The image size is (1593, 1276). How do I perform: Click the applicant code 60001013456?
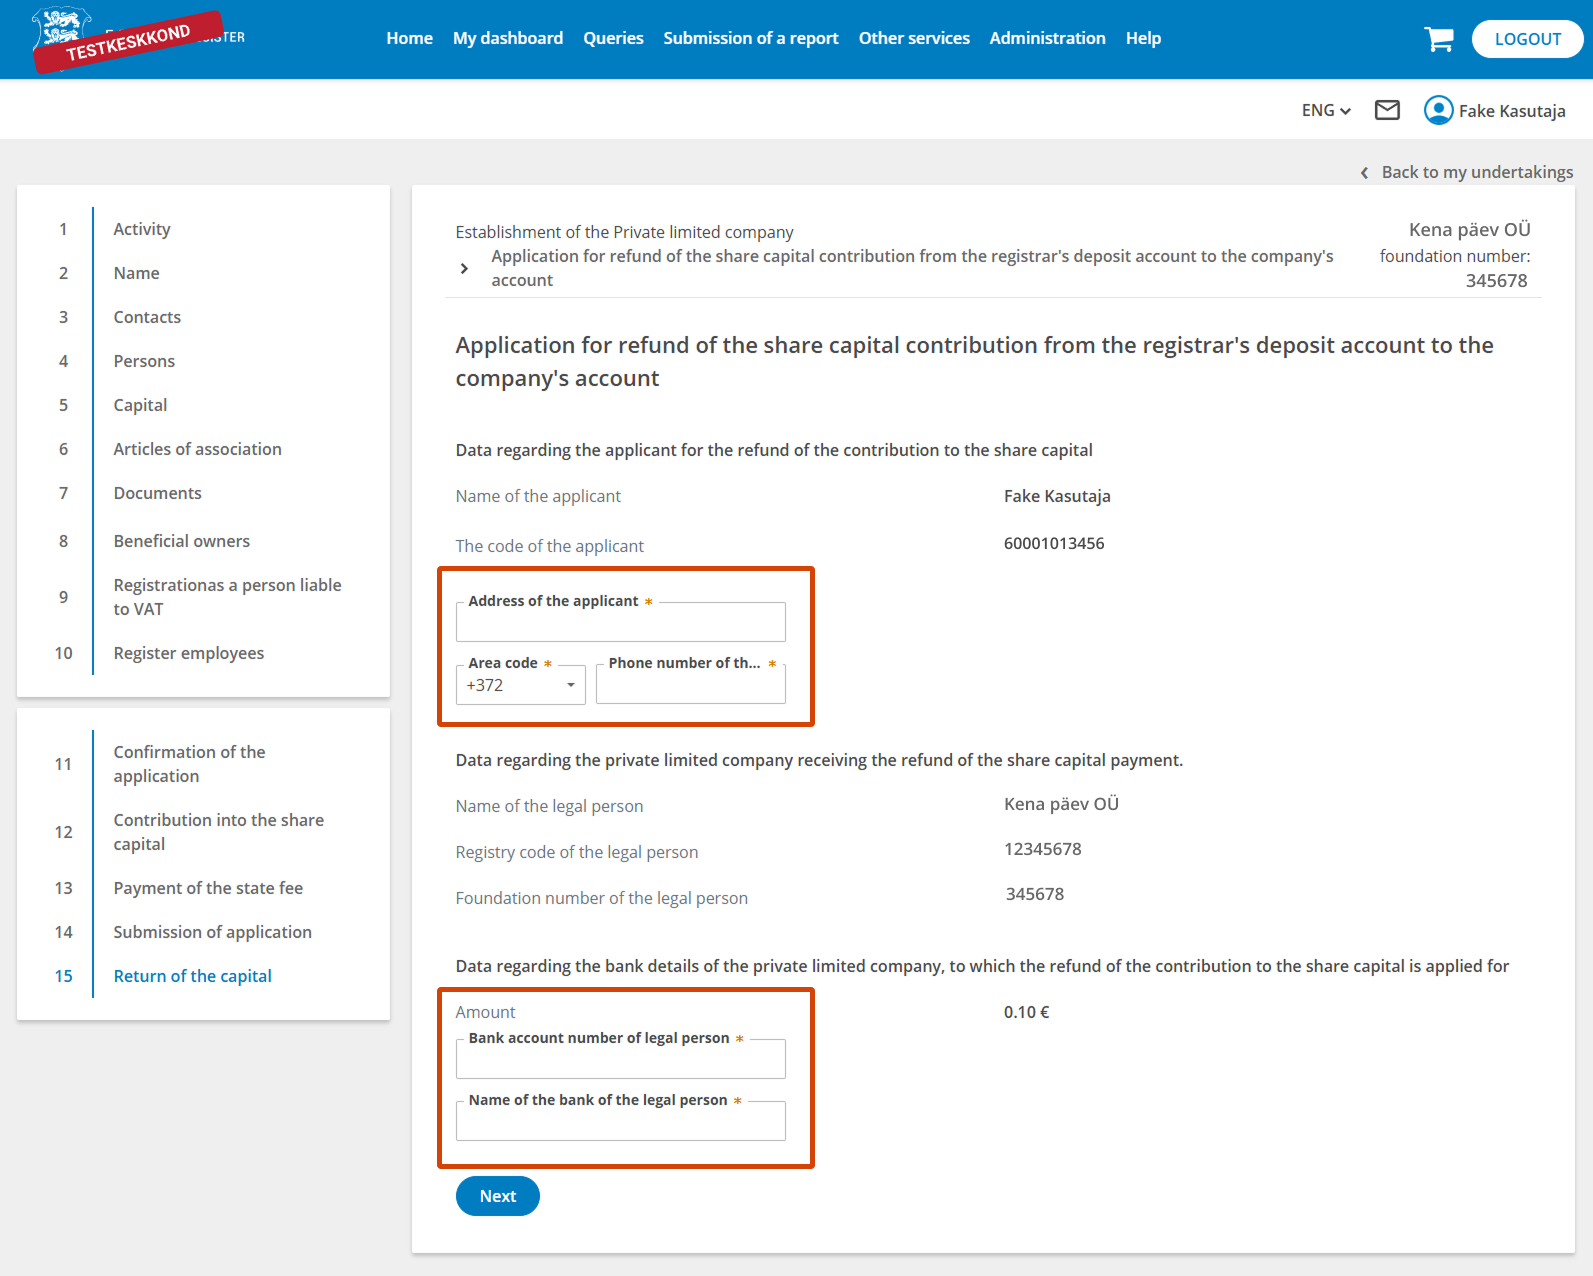[x=1054, y=543]
